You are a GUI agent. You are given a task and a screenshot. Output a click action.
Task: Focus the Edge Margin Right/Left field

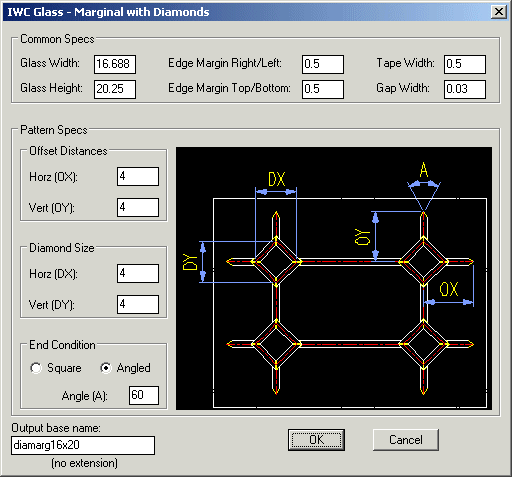tap(323, 64)
